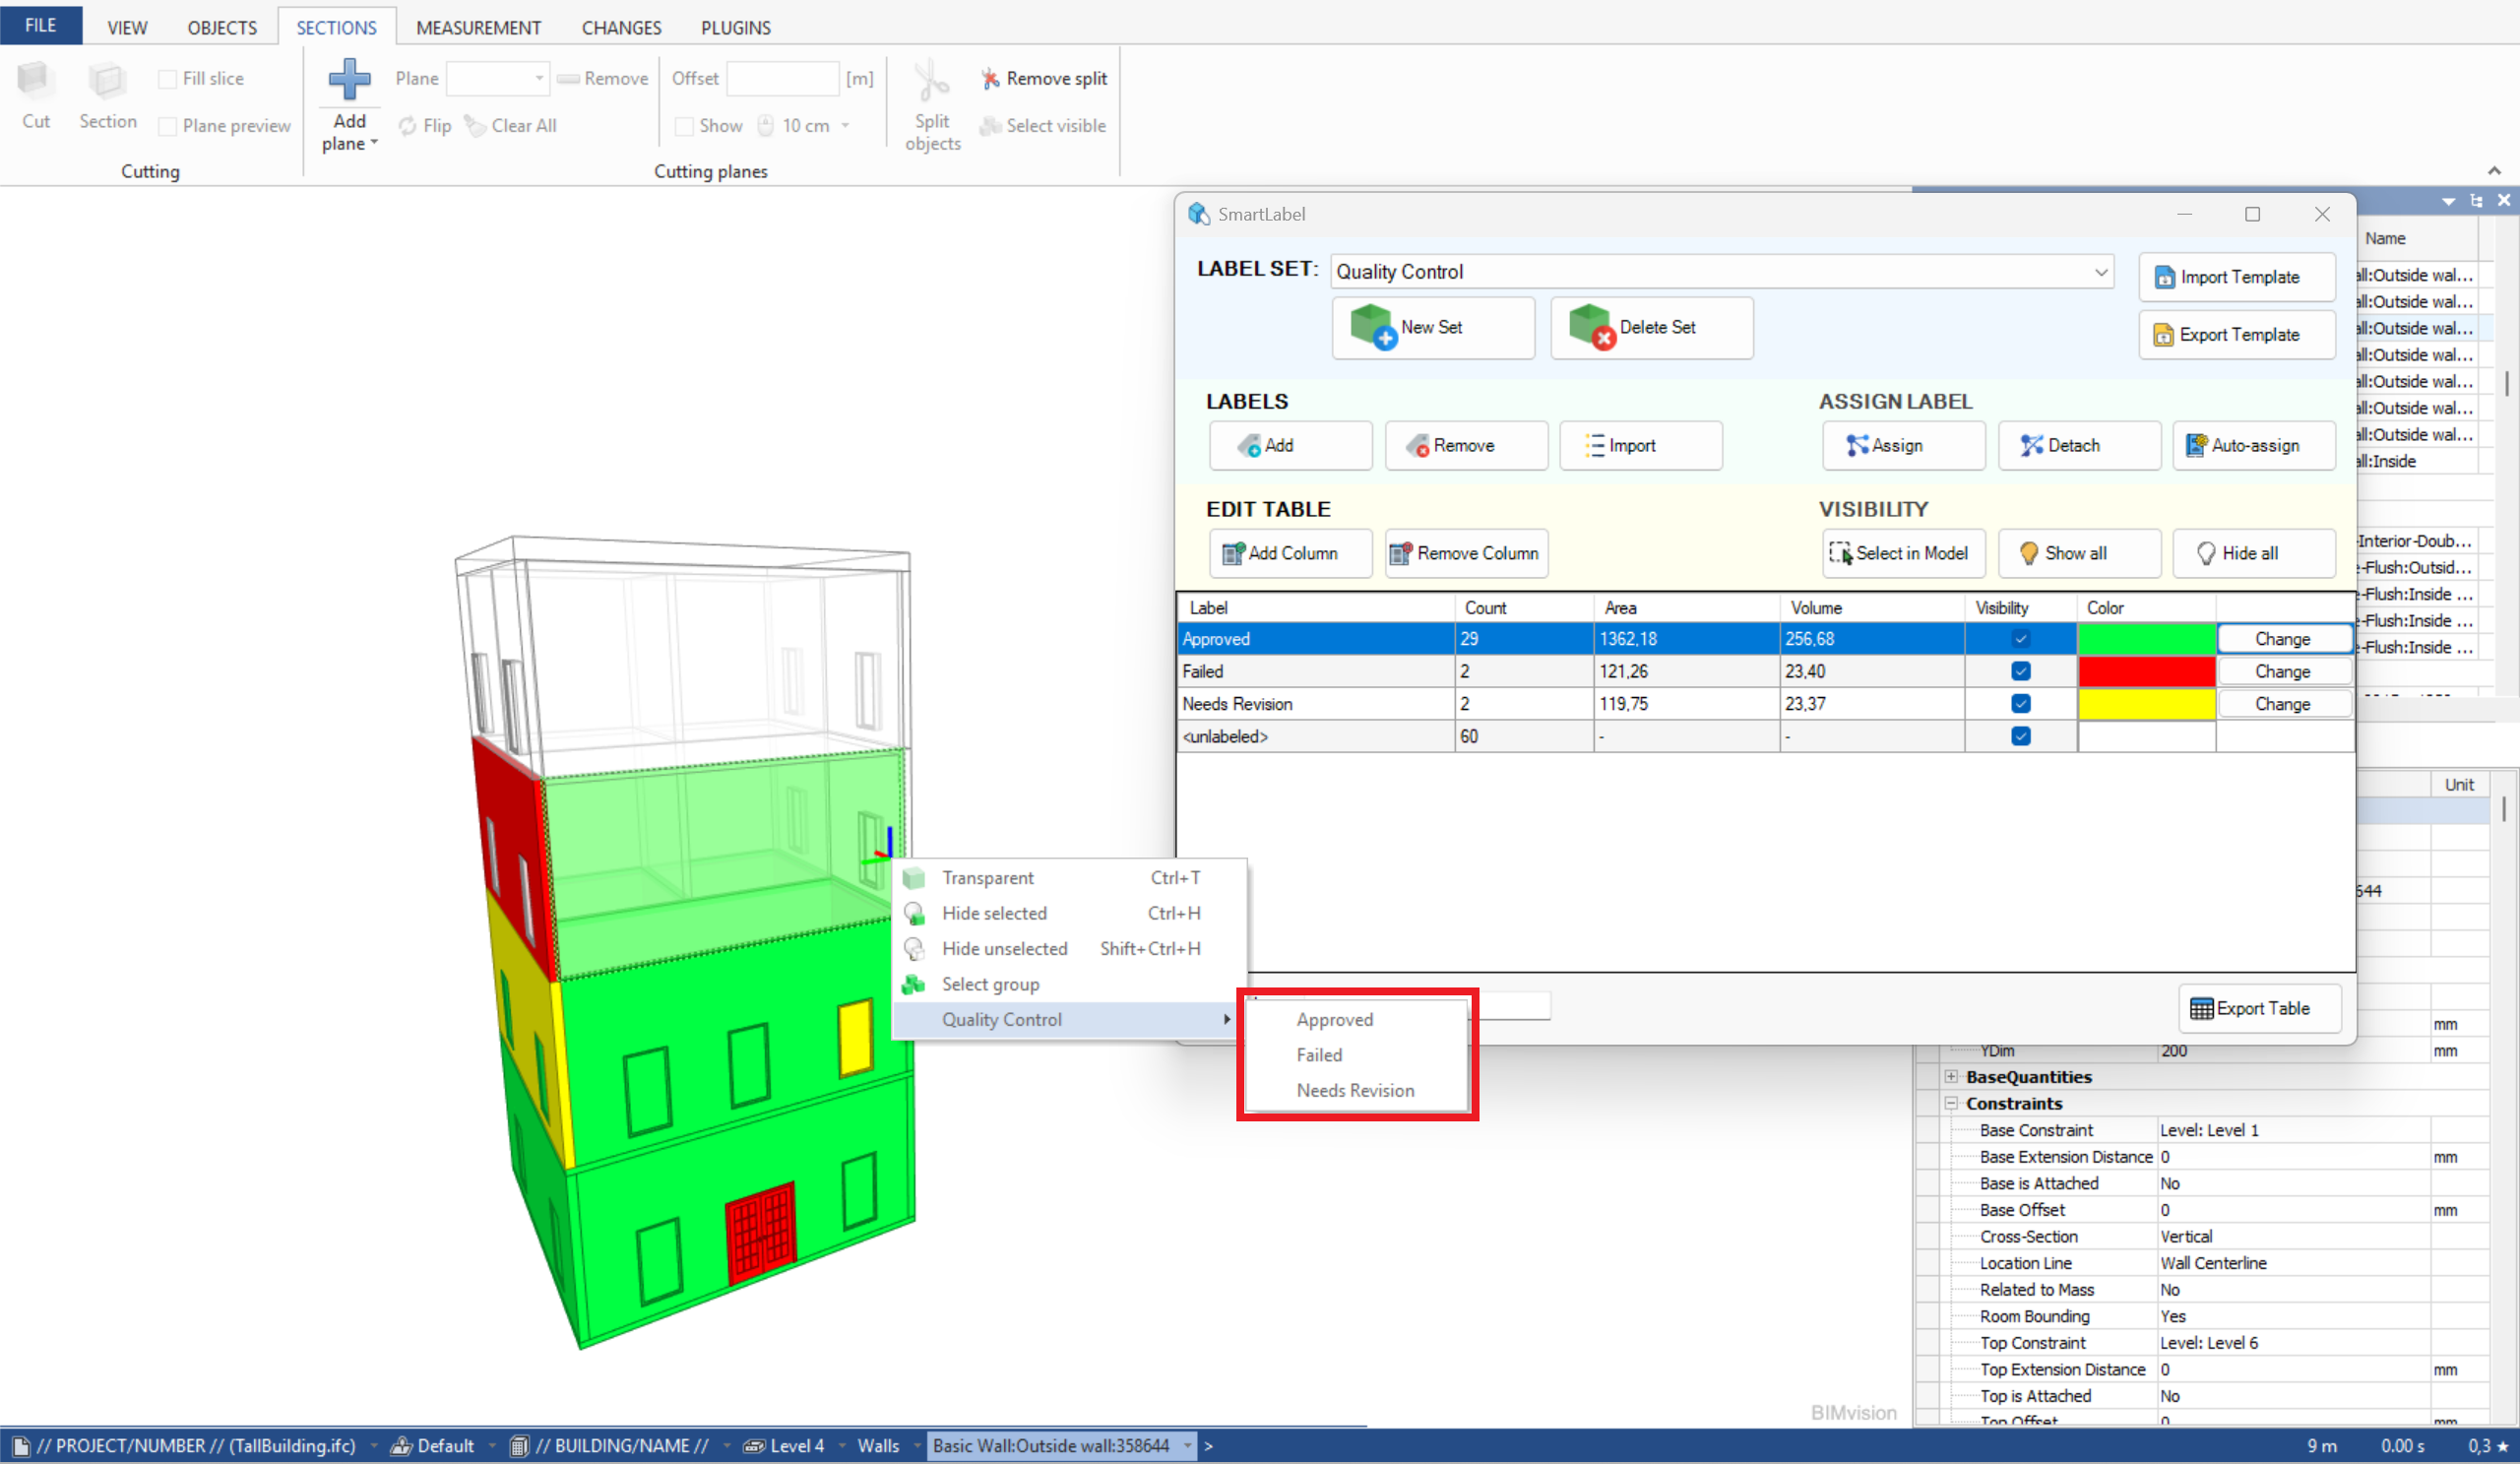Detach label from selection

(x=2079, y=445)
